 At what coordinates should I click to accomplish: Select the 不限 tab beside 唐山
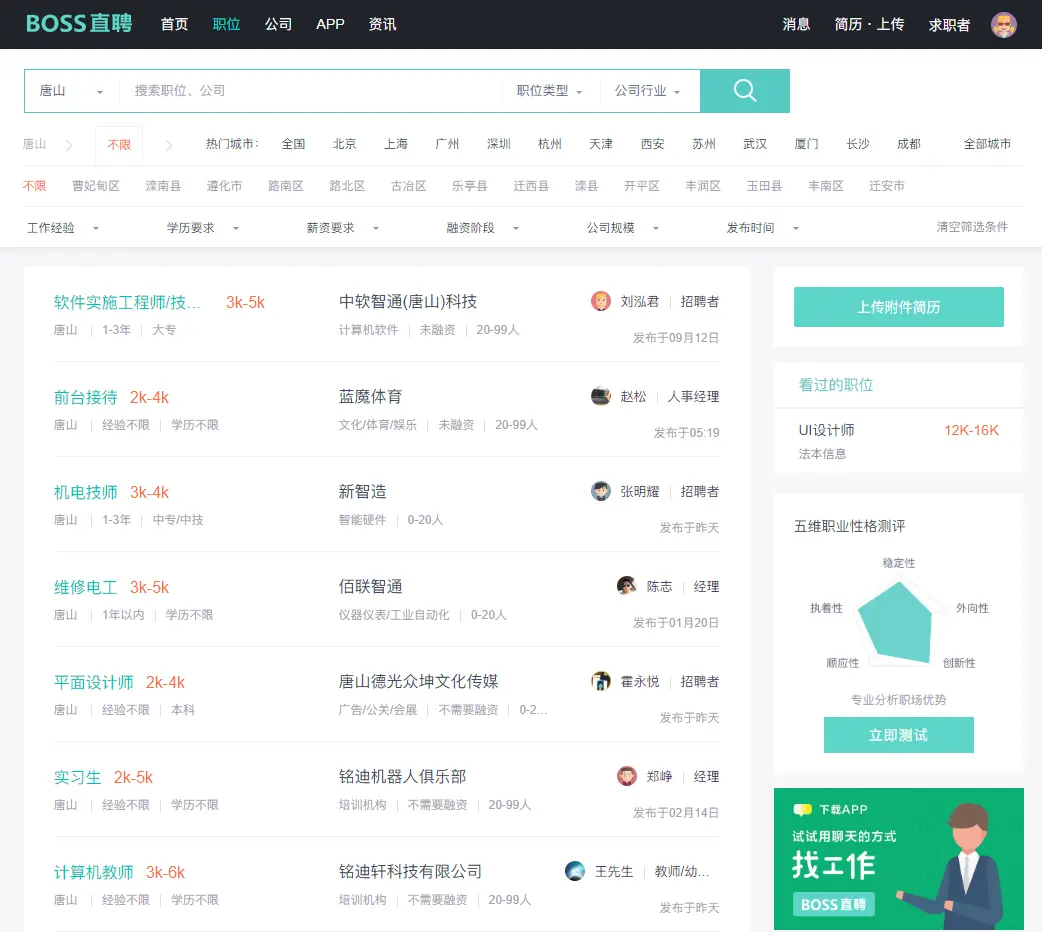click(x=119, y=145)
